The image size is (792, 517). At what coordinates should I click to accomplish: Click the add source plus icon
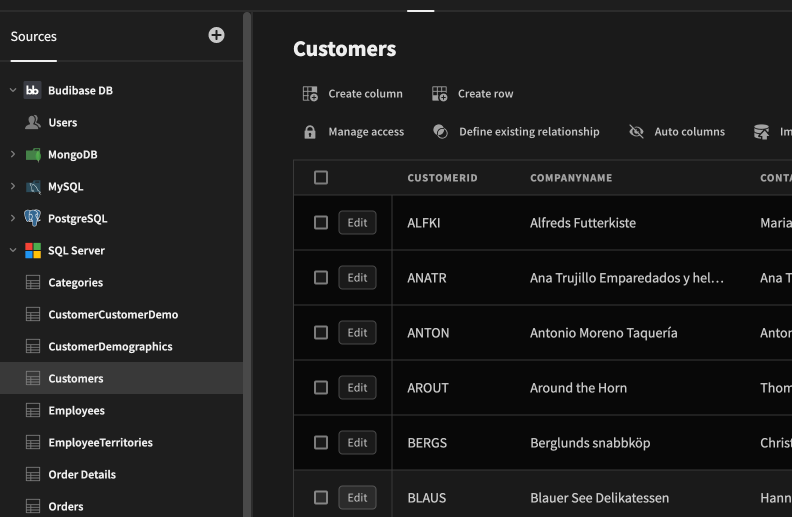coord(216,35)
